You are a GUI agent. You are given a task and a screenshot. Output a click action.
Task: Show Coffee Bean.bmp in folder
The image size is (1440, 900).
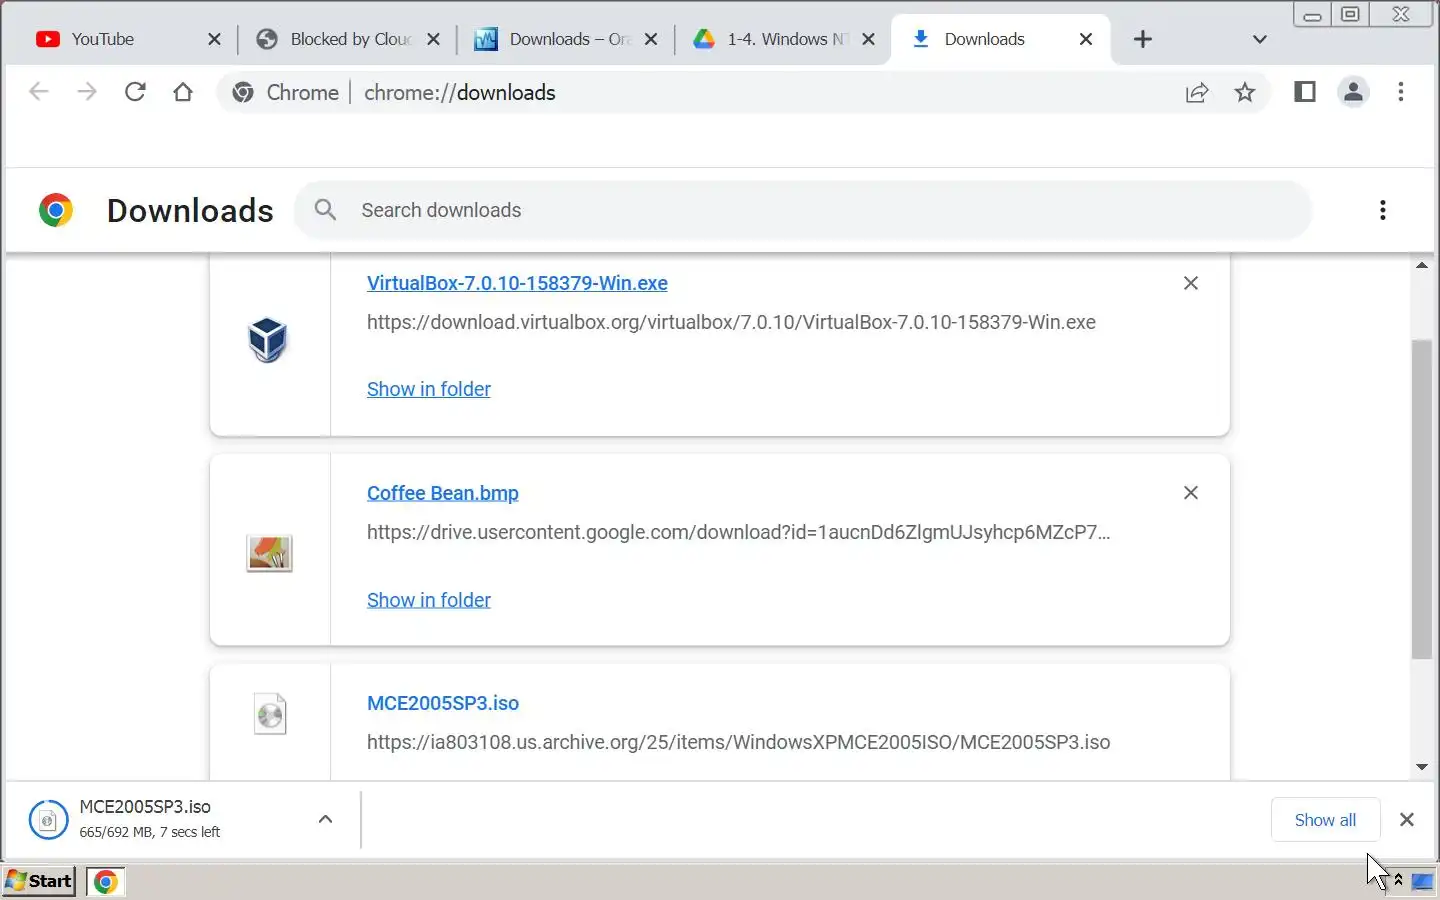click(x=429, y=600)
